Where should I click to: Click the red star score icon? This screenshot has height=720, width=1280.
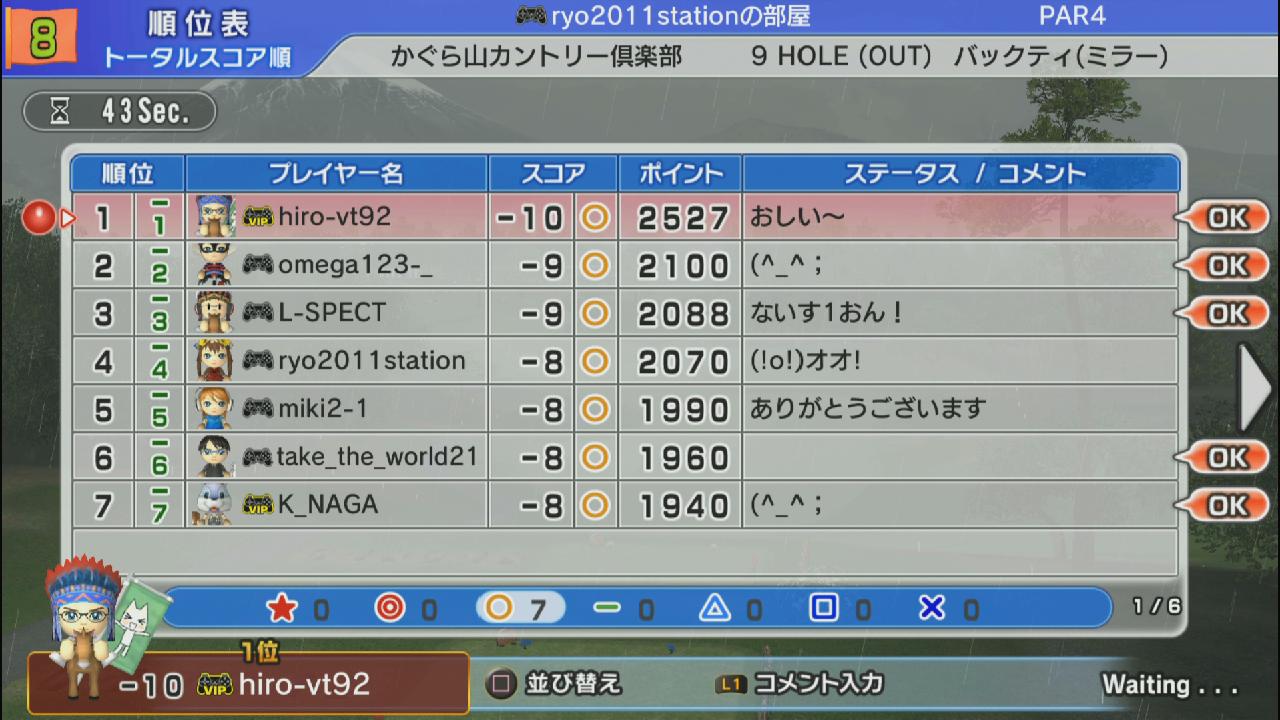[282, 608]
